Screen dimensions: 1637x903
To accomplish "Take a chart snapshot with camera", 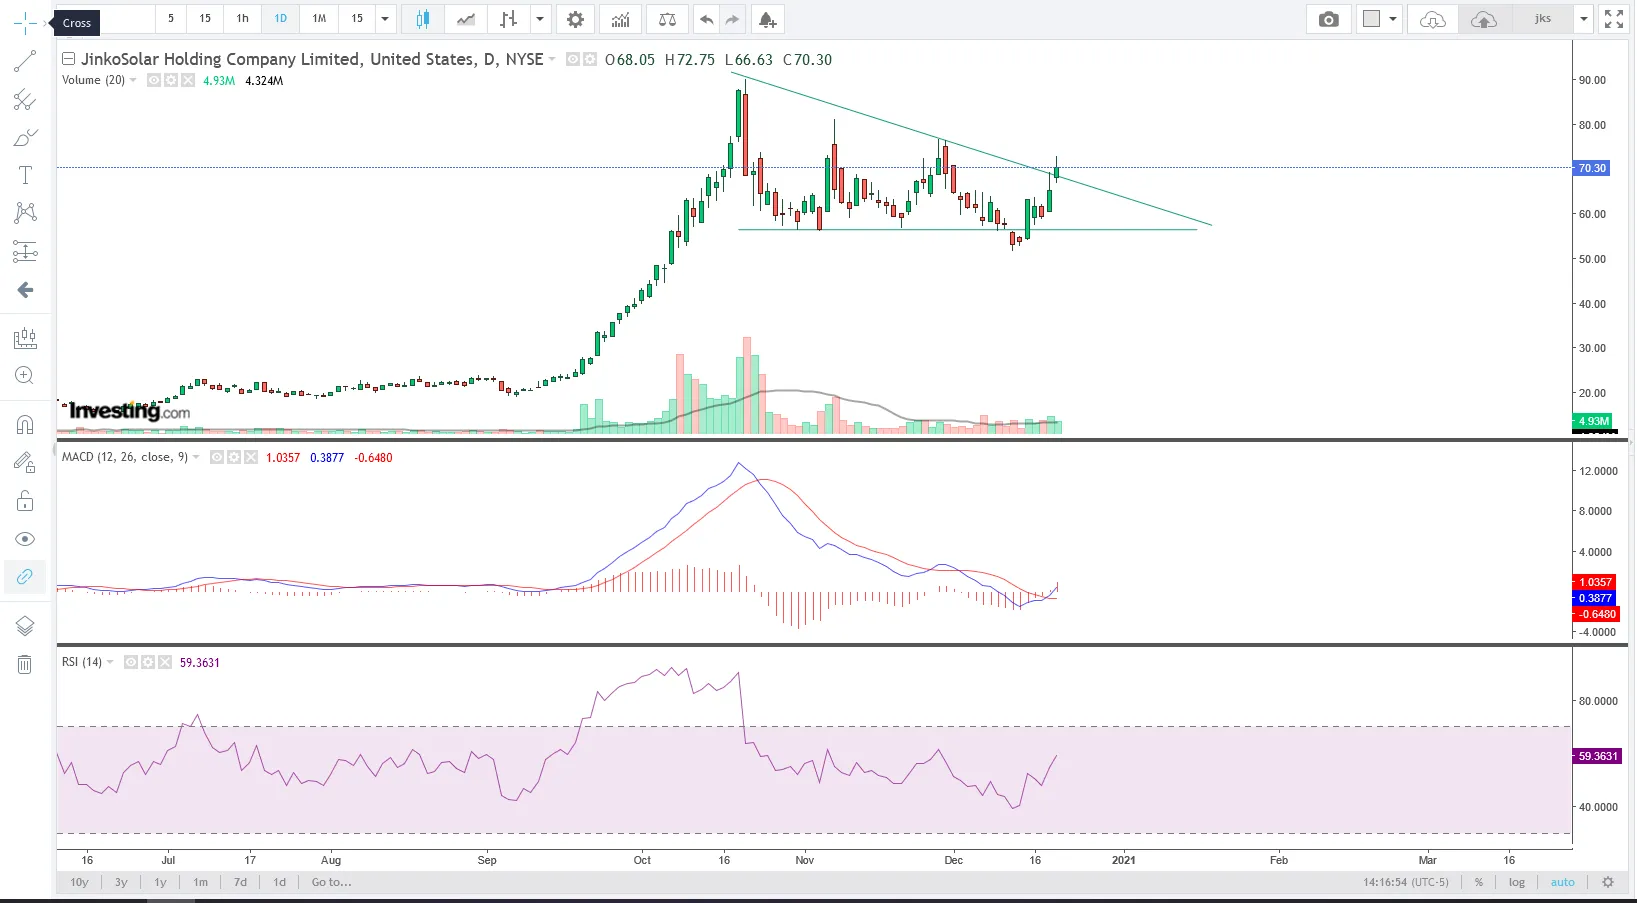I will (1329, 19).
